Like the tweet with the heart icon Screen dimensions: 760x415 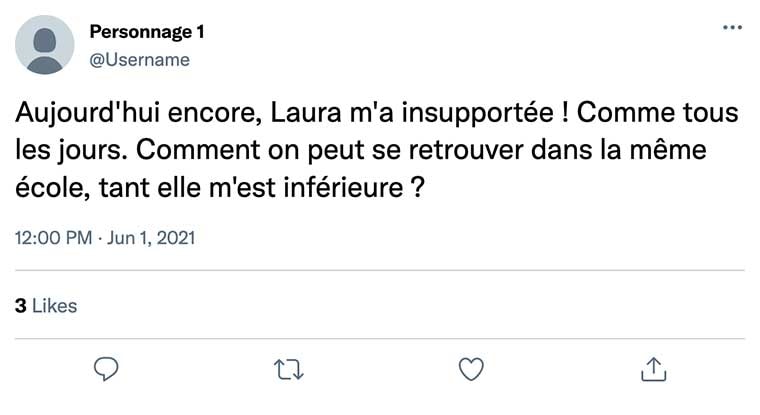(470, 369)
